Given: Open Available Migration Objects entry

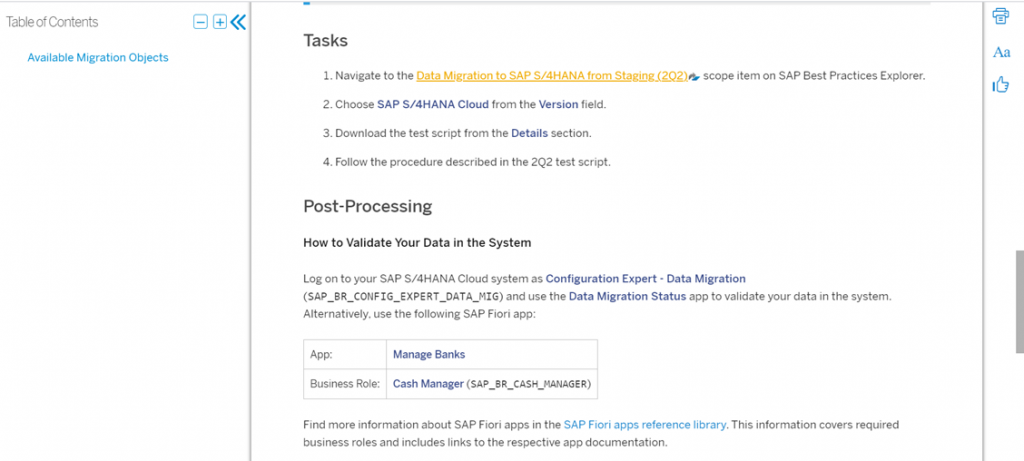Looking at the screenshot, I should tap(98, 57).
